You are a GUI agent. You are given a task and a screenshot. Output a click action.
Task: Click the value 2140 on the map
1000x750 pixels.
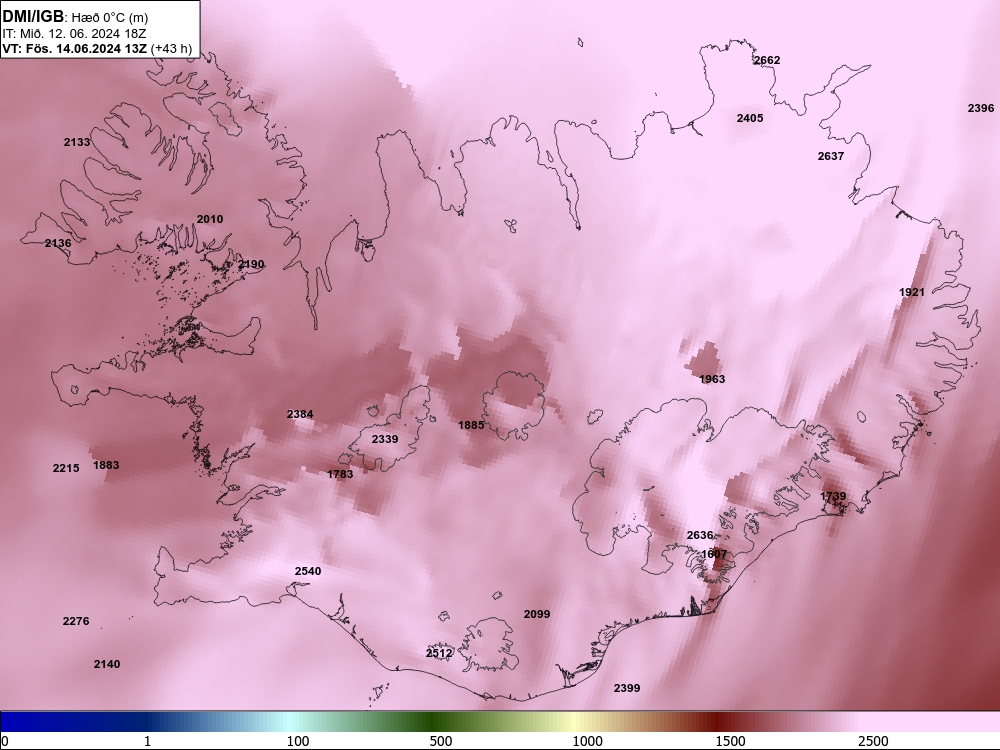coord(107,664)
